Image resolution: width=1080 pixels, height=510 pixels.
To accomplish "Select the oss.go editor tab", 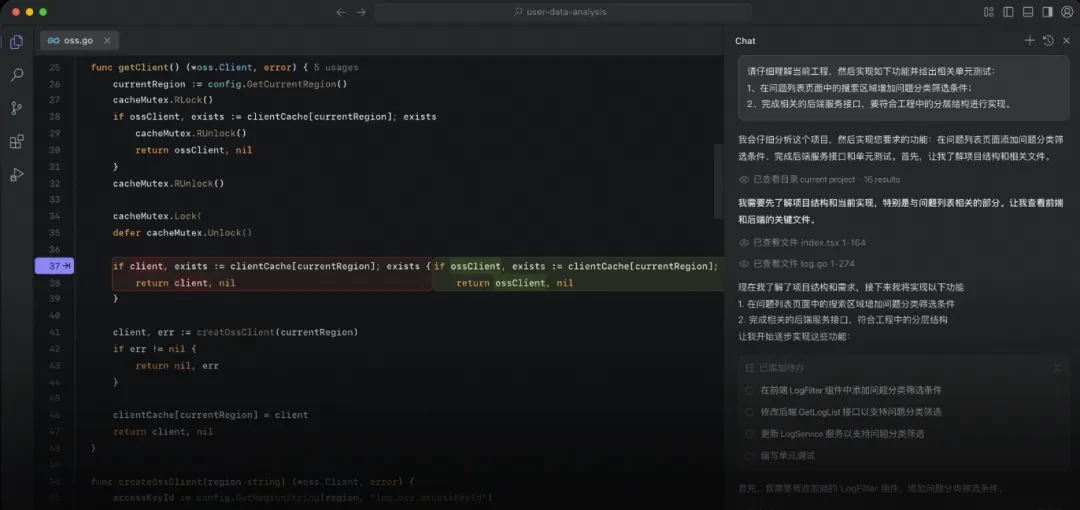I will (x=79, y=41).
